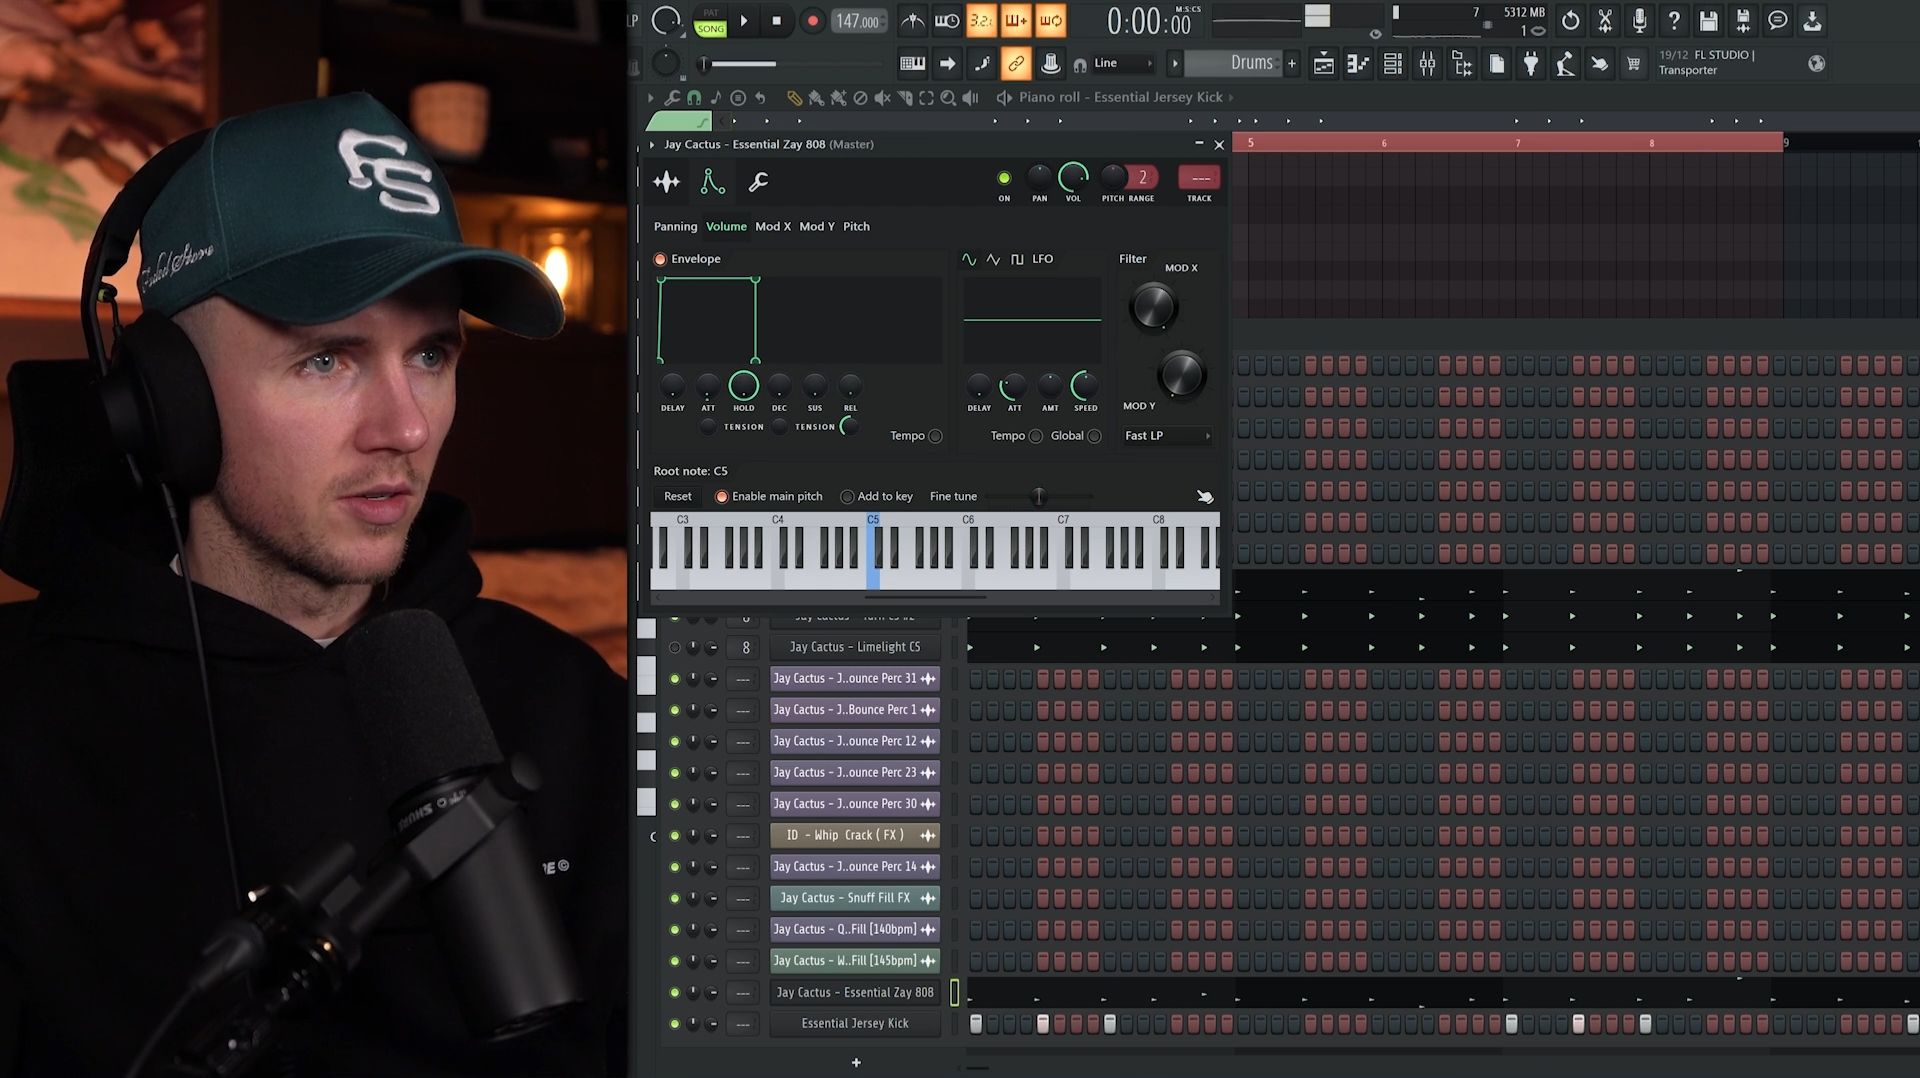Screen dimensions: 1920x1078
Task: Click the channel PAN knob
Action: pos(1040,177)
